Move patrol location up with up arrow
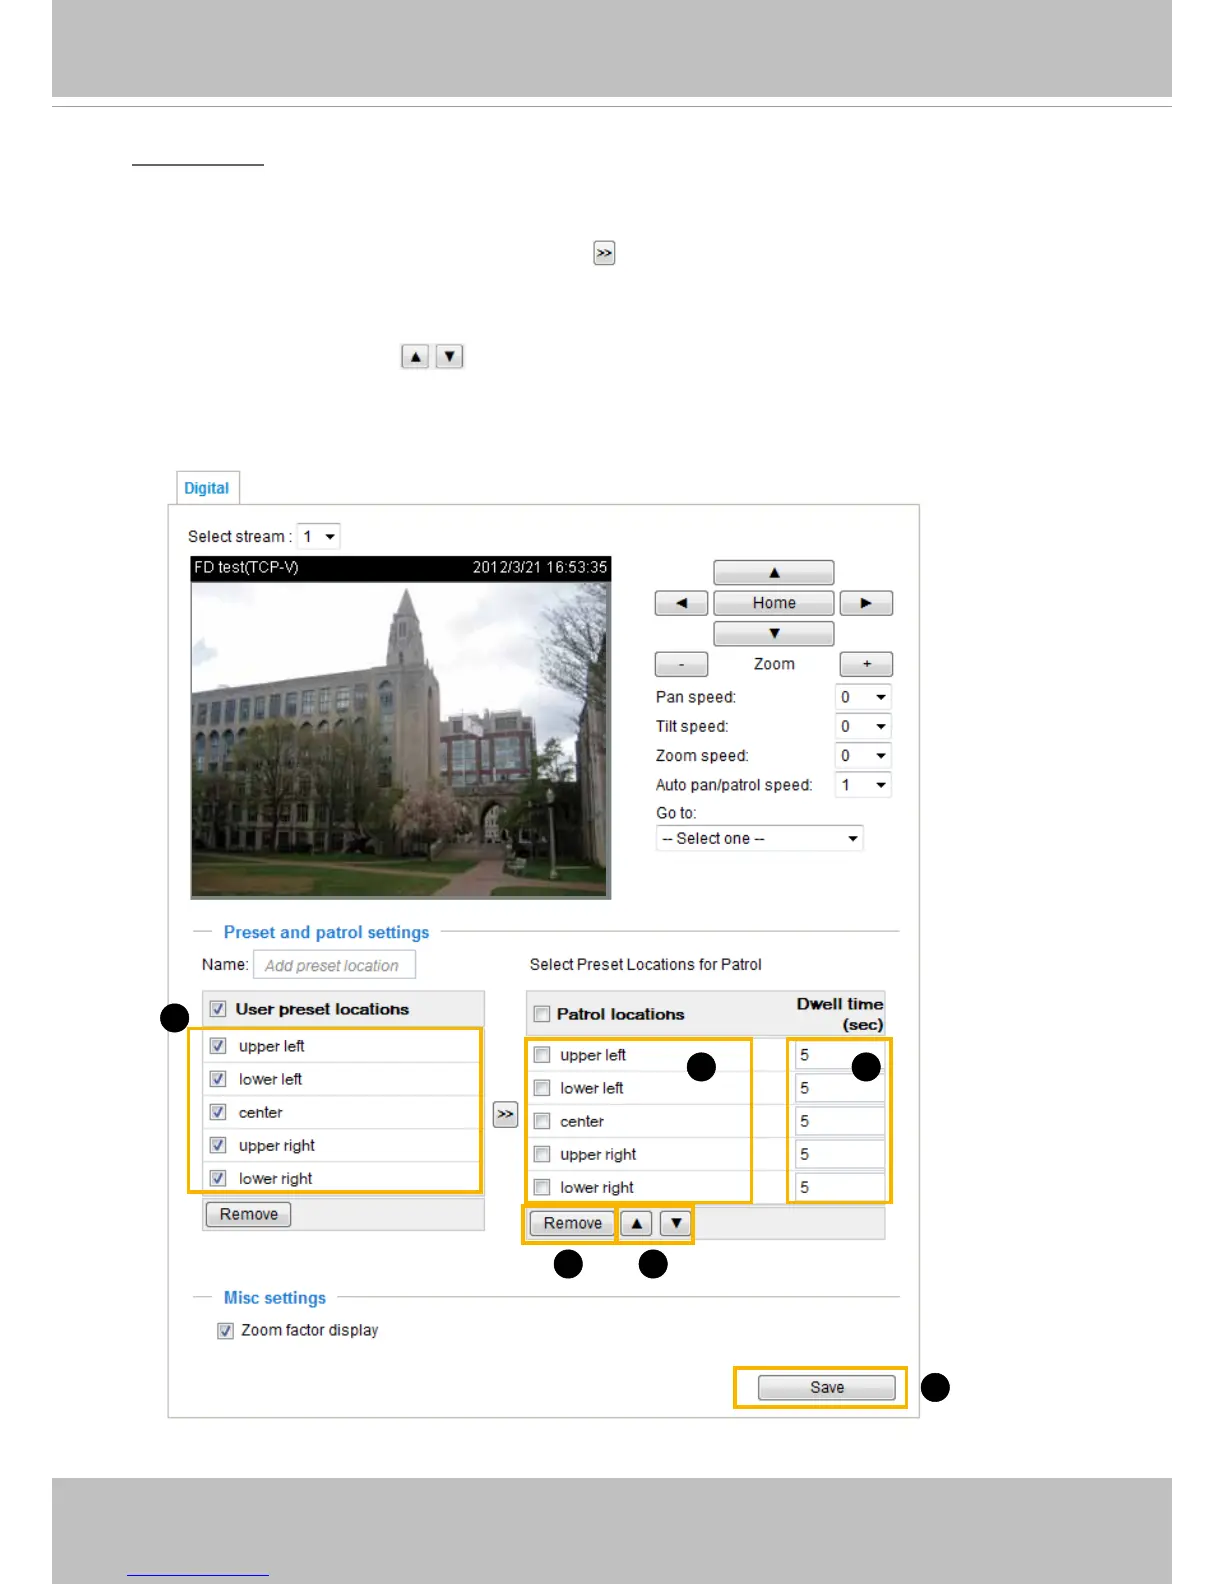The height and width of the screenshot is (1584, 1224). click(x=636, y=1223)
